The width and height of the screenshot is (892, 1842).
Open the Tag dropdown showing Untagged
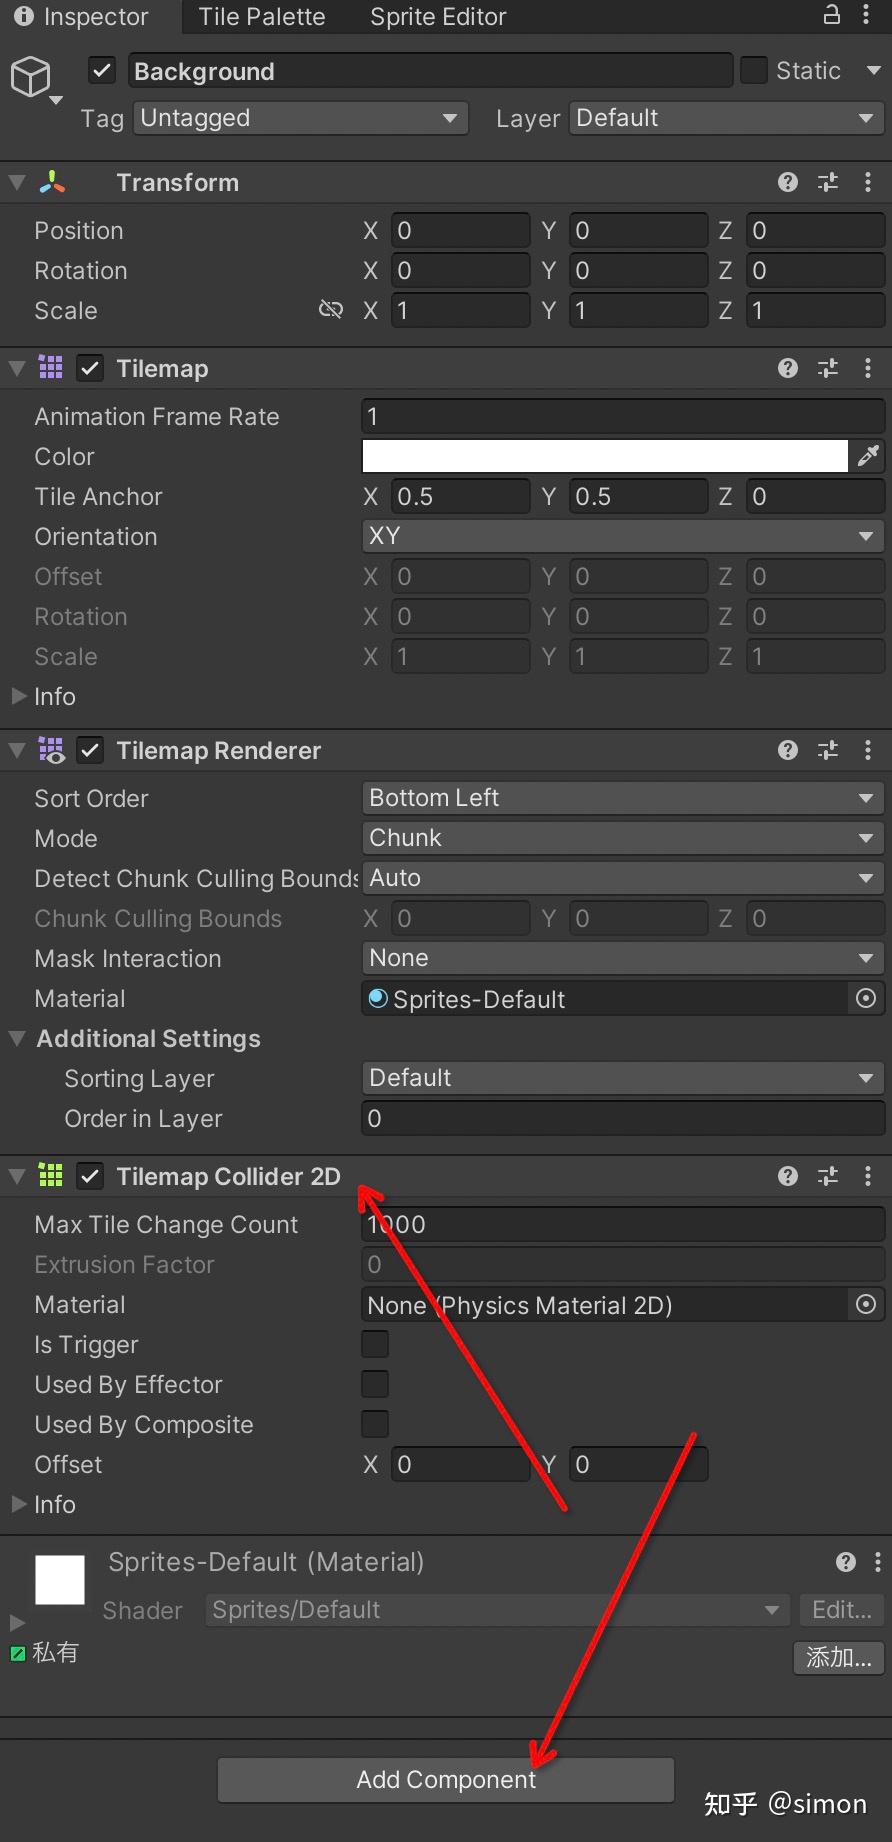(300, 118)
